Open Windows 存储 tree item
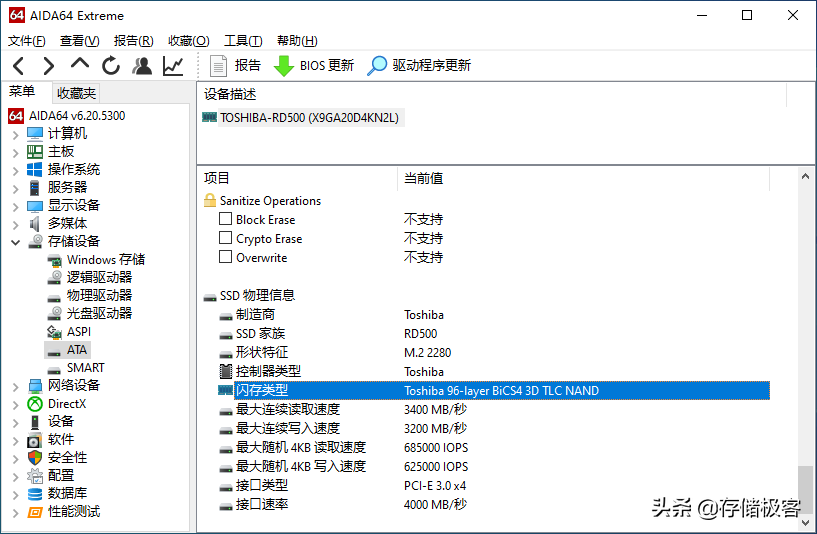 [x=96, y=259]
